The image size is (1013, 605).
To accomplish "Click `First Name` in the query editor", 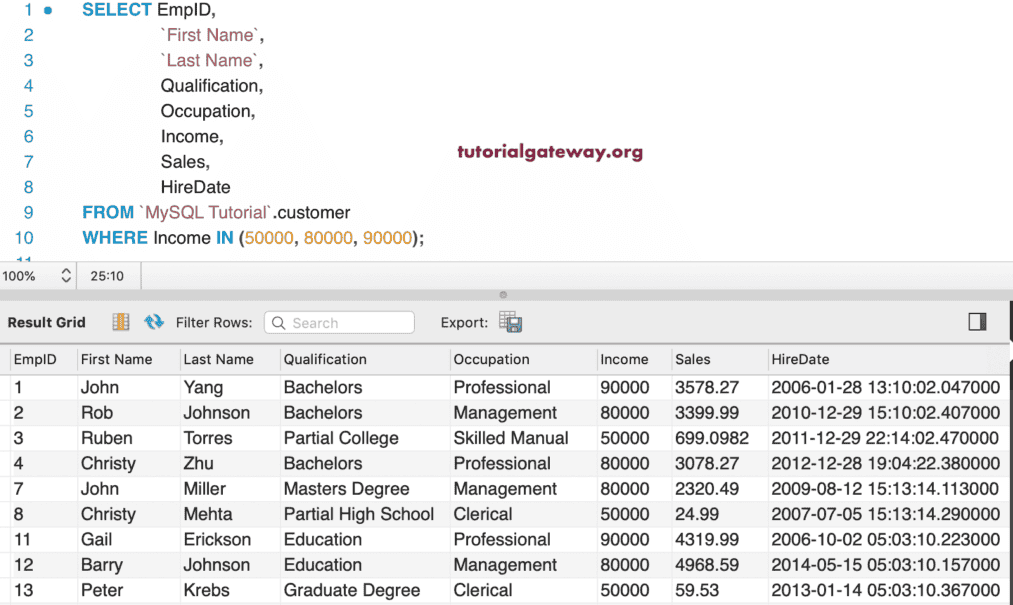I will pyautogui.click(x=210, y=35).
